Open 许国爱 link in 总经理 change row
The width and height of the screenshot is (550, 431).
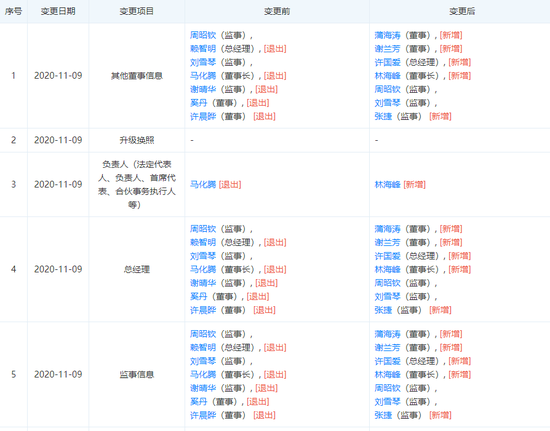[x=387, y=256]
